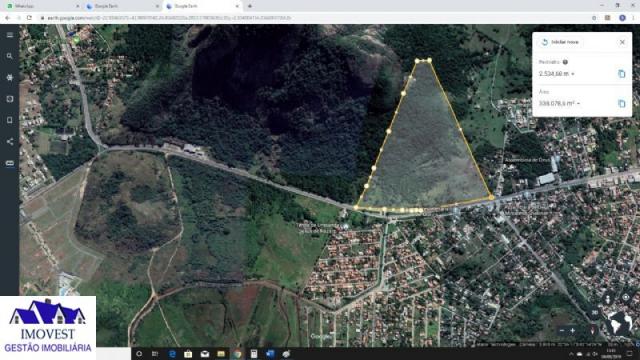Click the perimeter help question icon
The width and height of the screenshot is (640, 360).
(565, 62)
